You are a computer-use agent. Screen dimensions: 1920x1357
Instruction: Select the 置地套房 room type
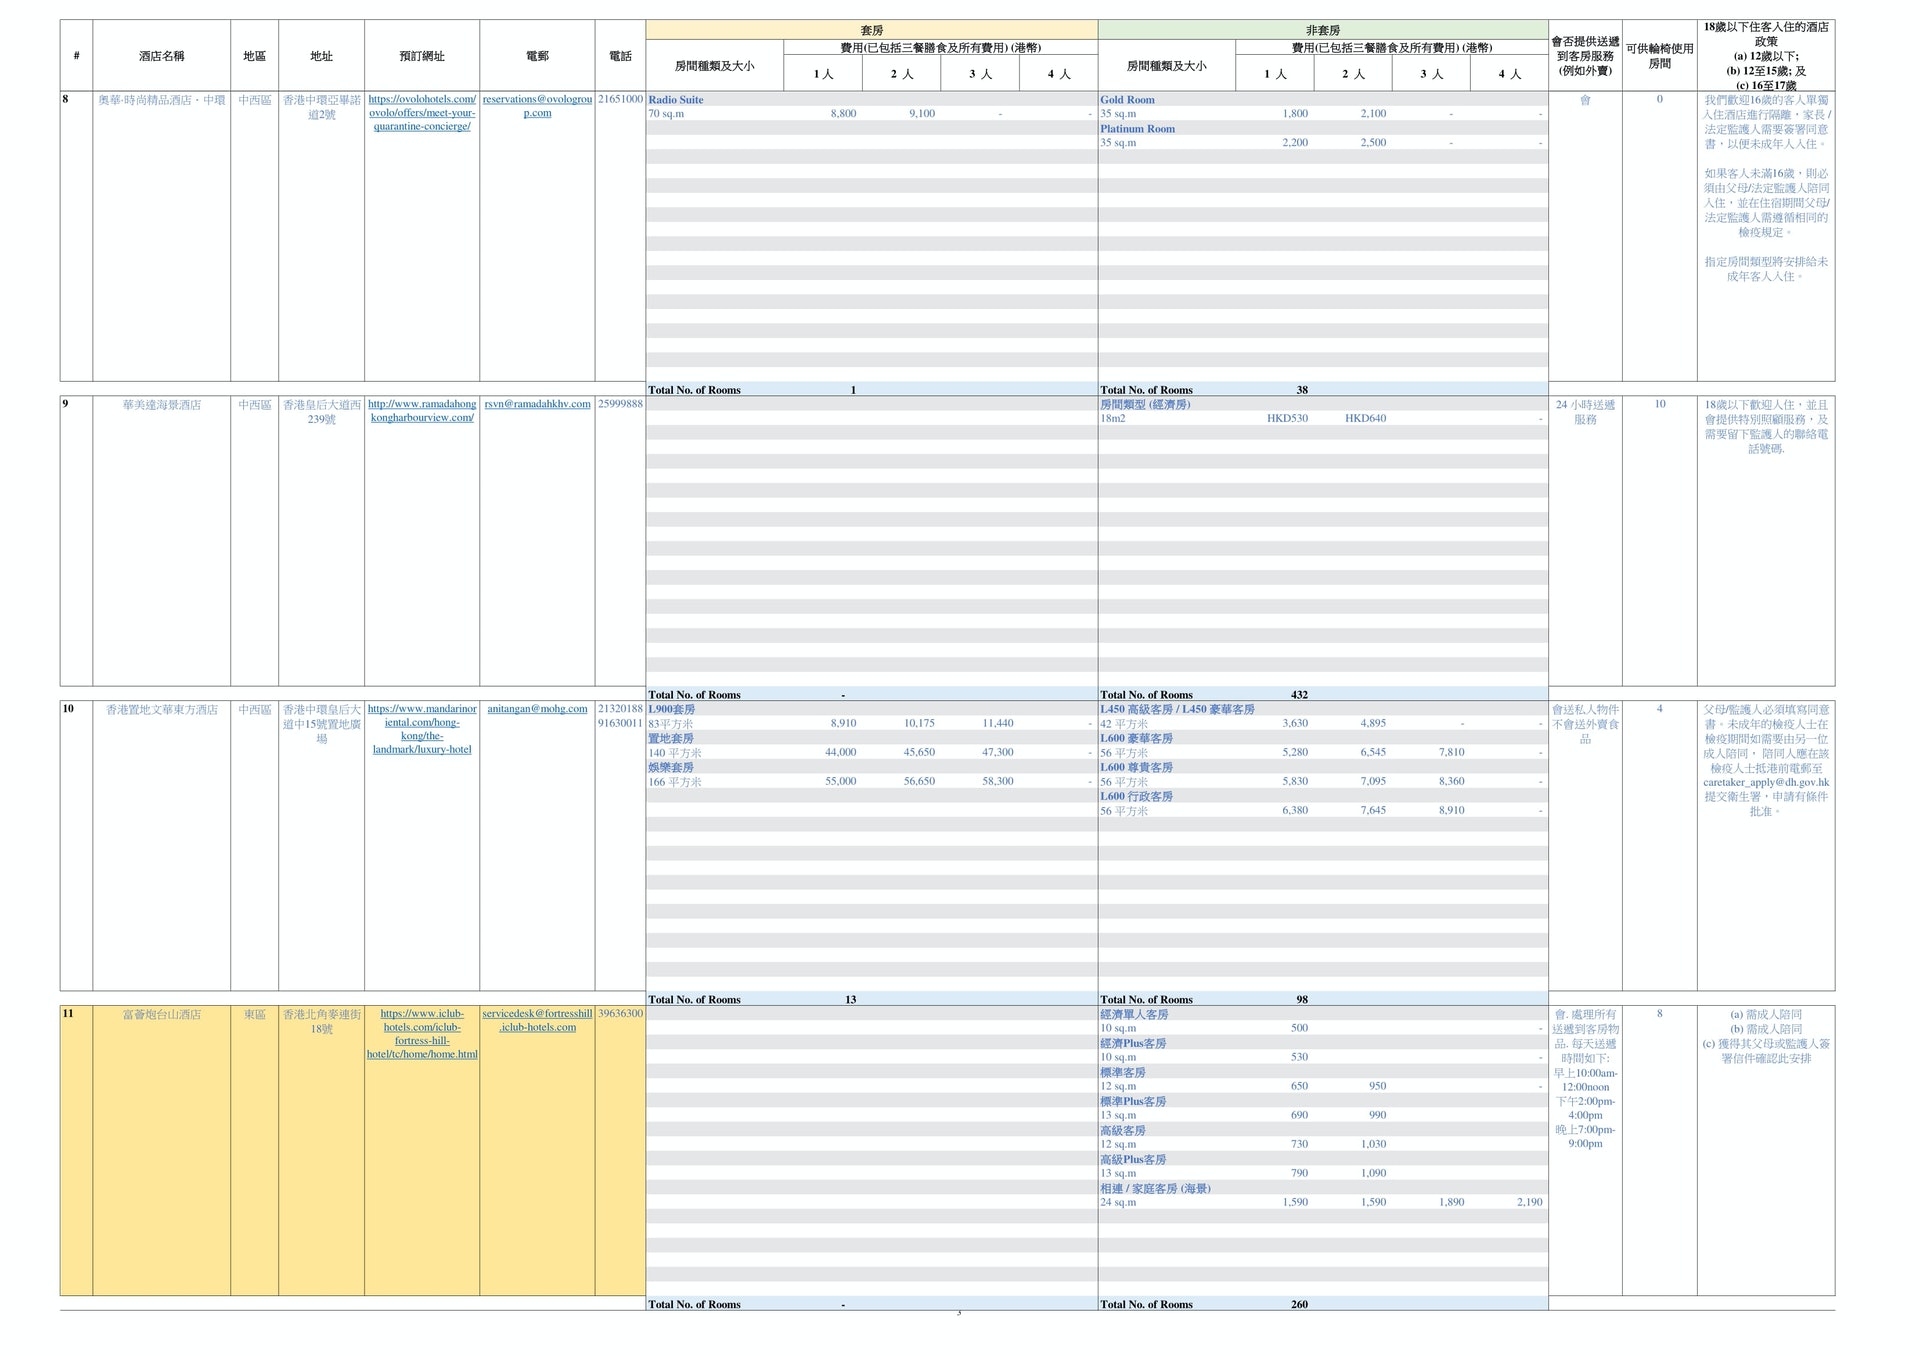[671, 739]
